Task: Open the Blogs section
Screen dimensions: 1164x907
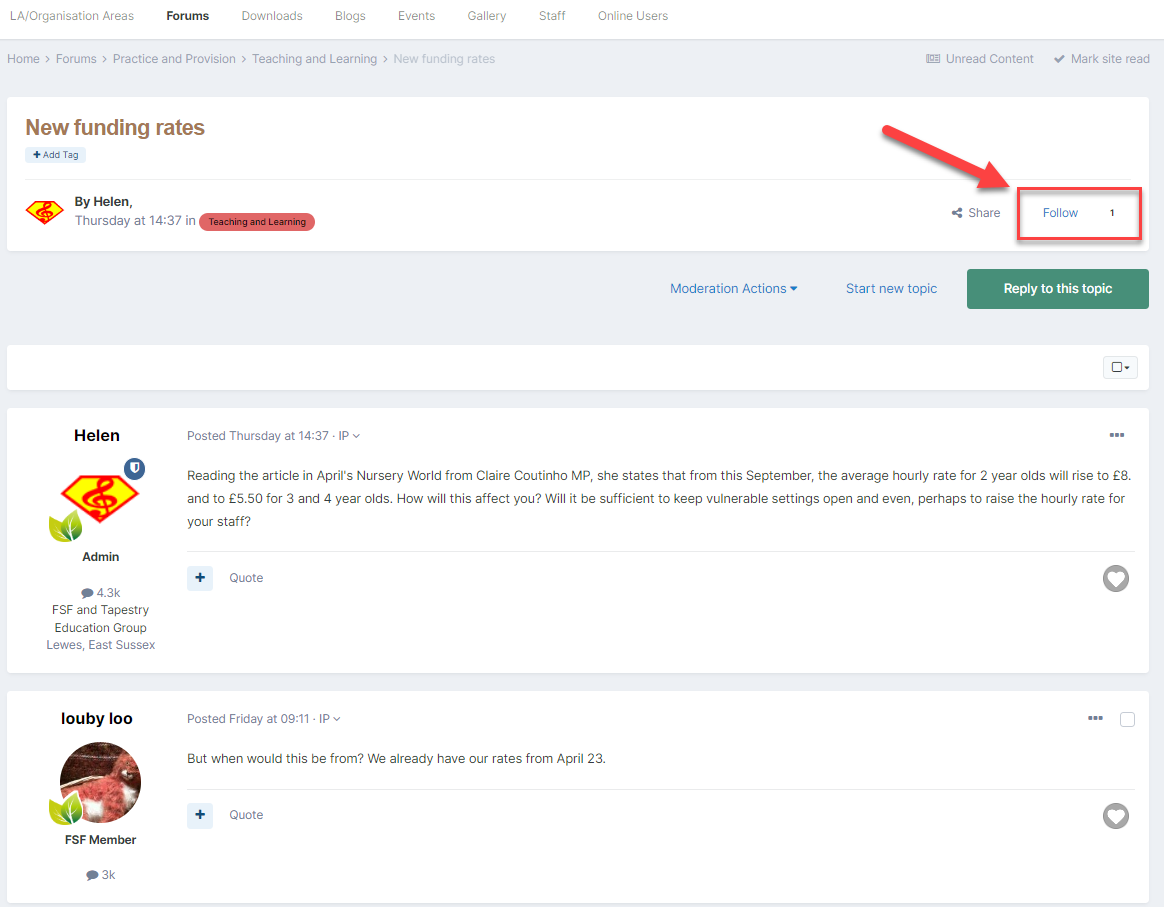Action: 350,16
